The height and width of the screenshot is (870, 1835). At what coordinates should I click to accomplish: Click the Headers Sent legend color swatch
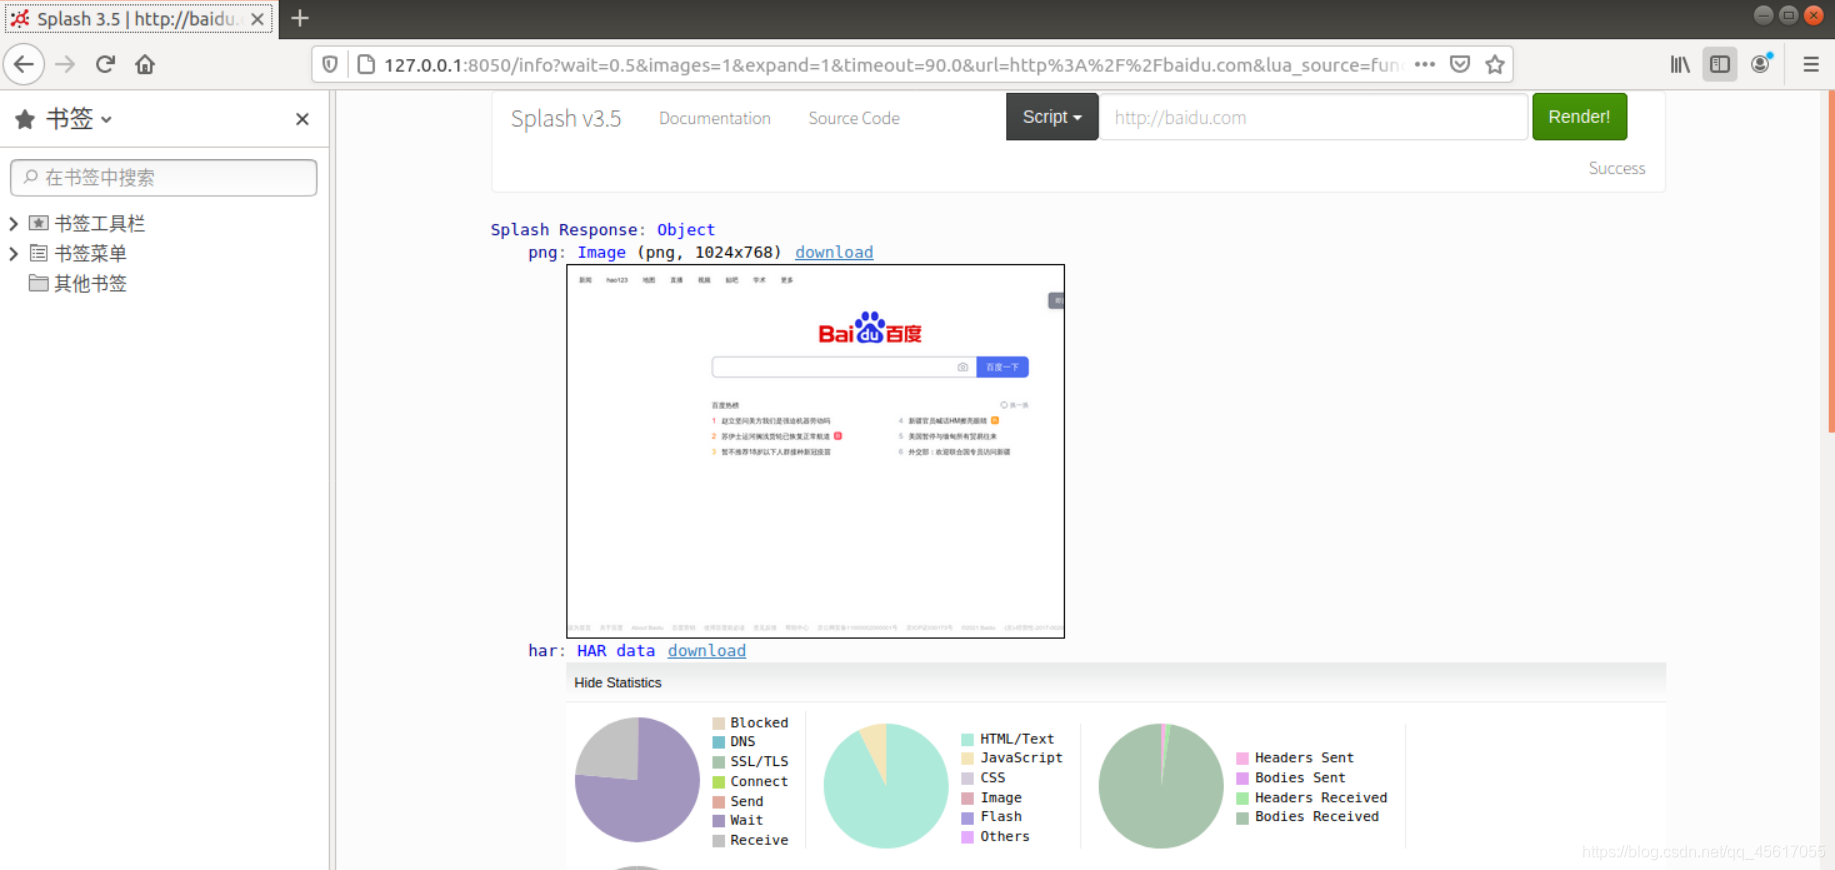point(1243,758)
